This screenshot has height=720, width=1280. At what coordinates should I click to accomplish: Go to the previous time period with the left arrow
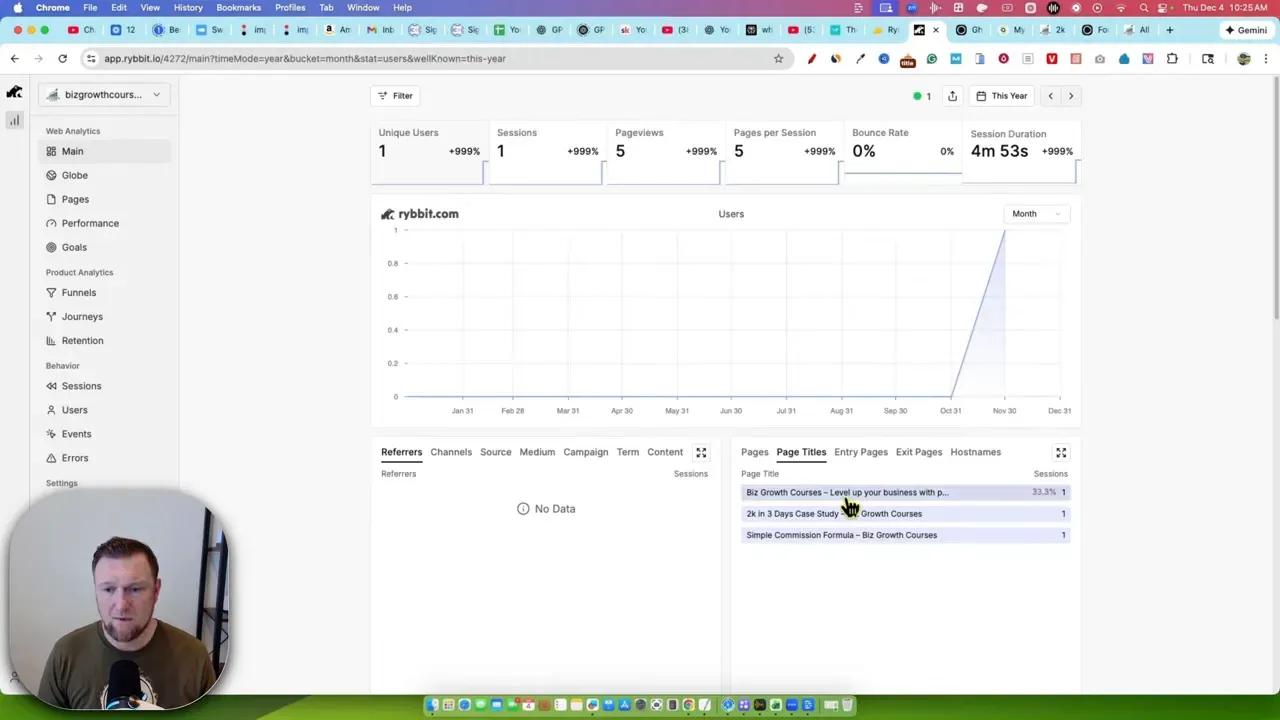tap(1050, 95)
